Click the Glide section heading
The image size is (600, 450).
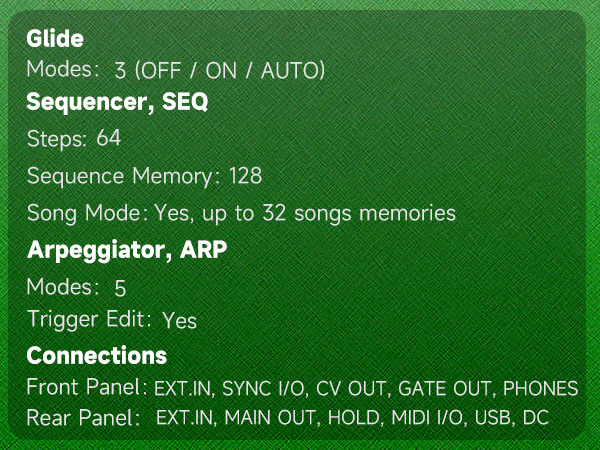55,39
